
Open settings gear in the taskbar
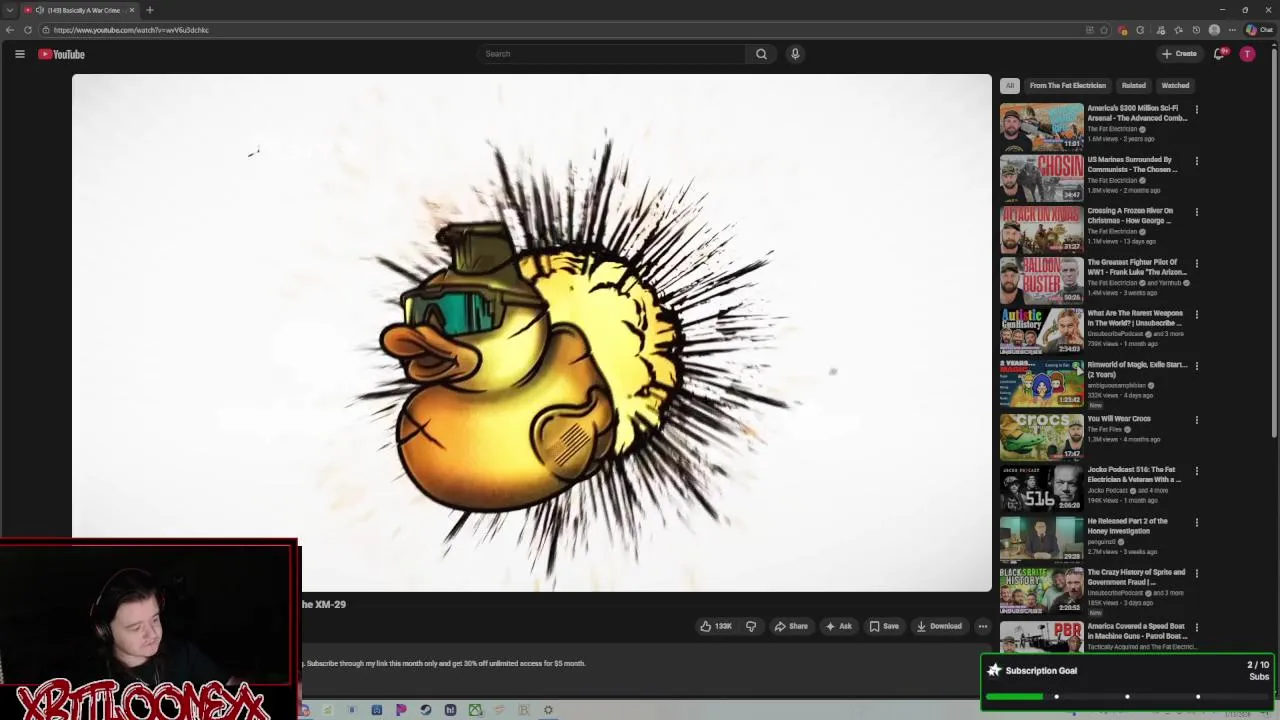tap(548, 710)
